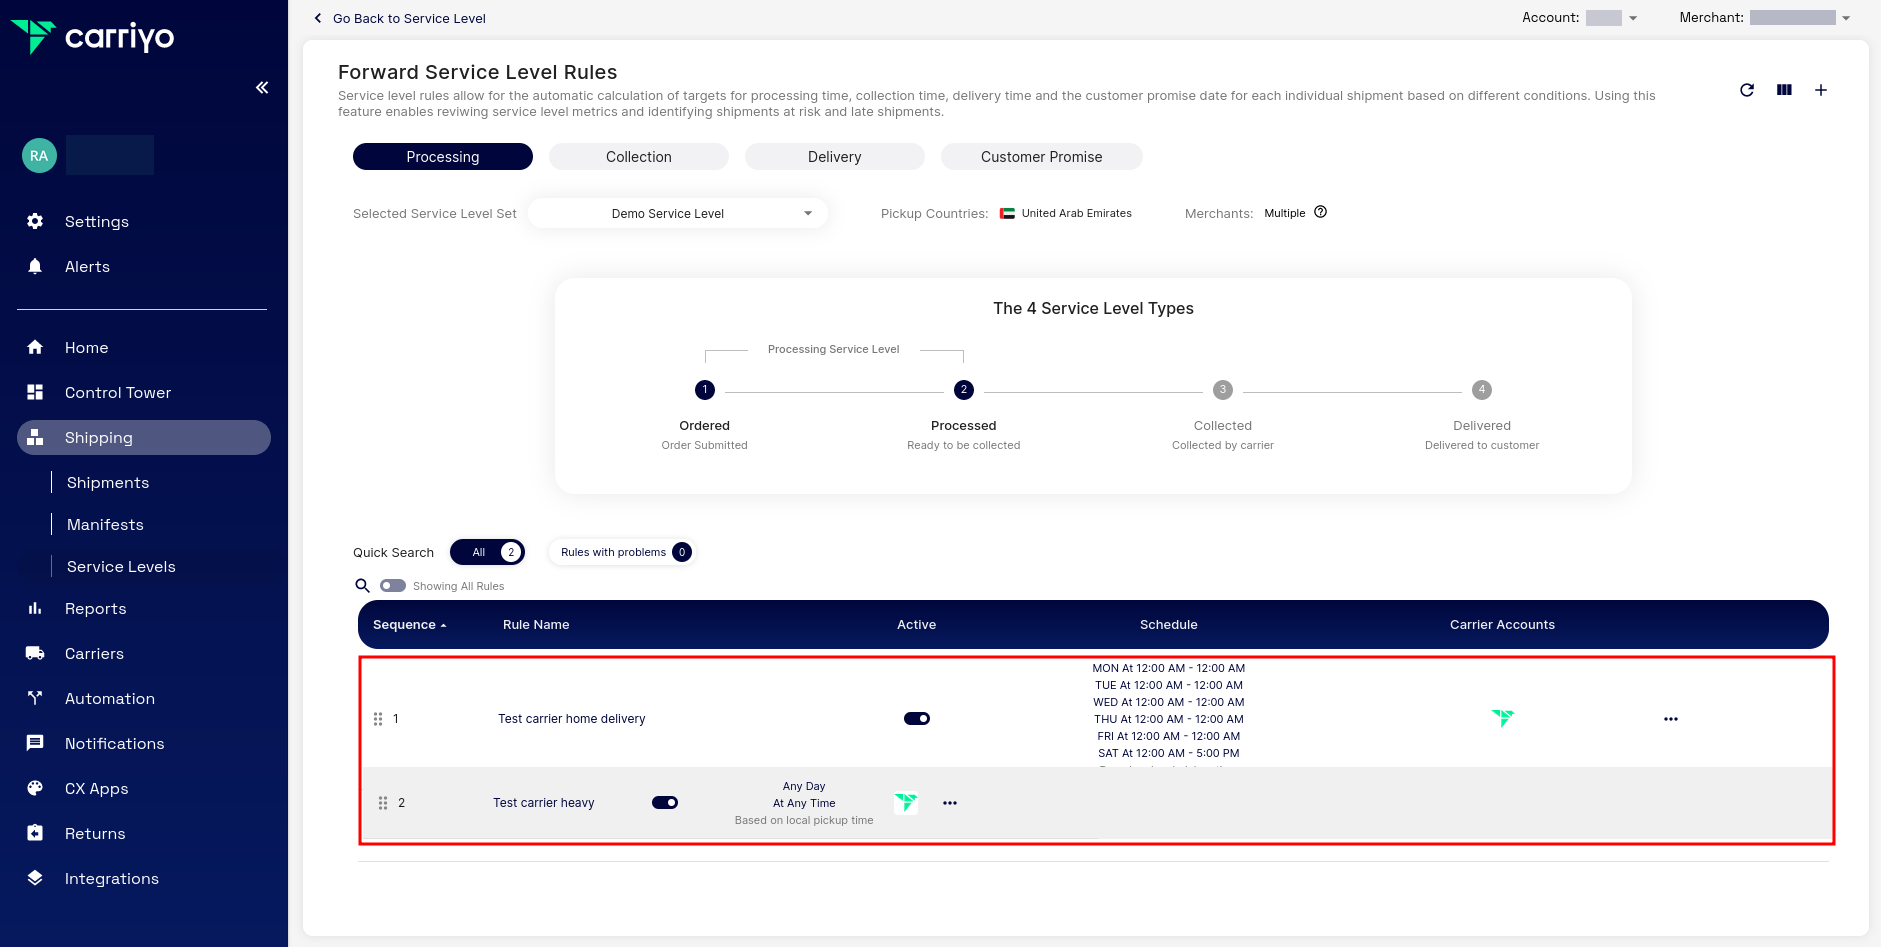
Task: Click drag handle of Test carrier home delivery
Action: (378, 719)
